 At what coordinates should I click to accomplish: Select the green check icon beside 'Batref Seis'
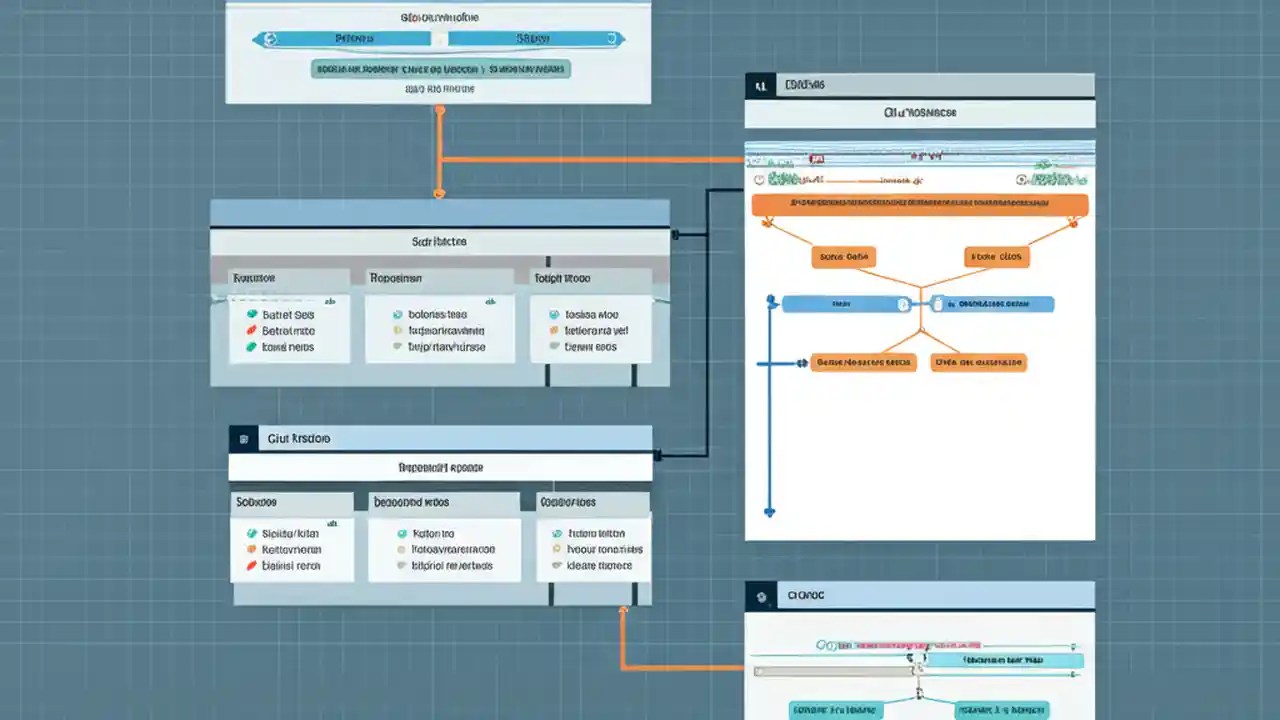[252, 314]
